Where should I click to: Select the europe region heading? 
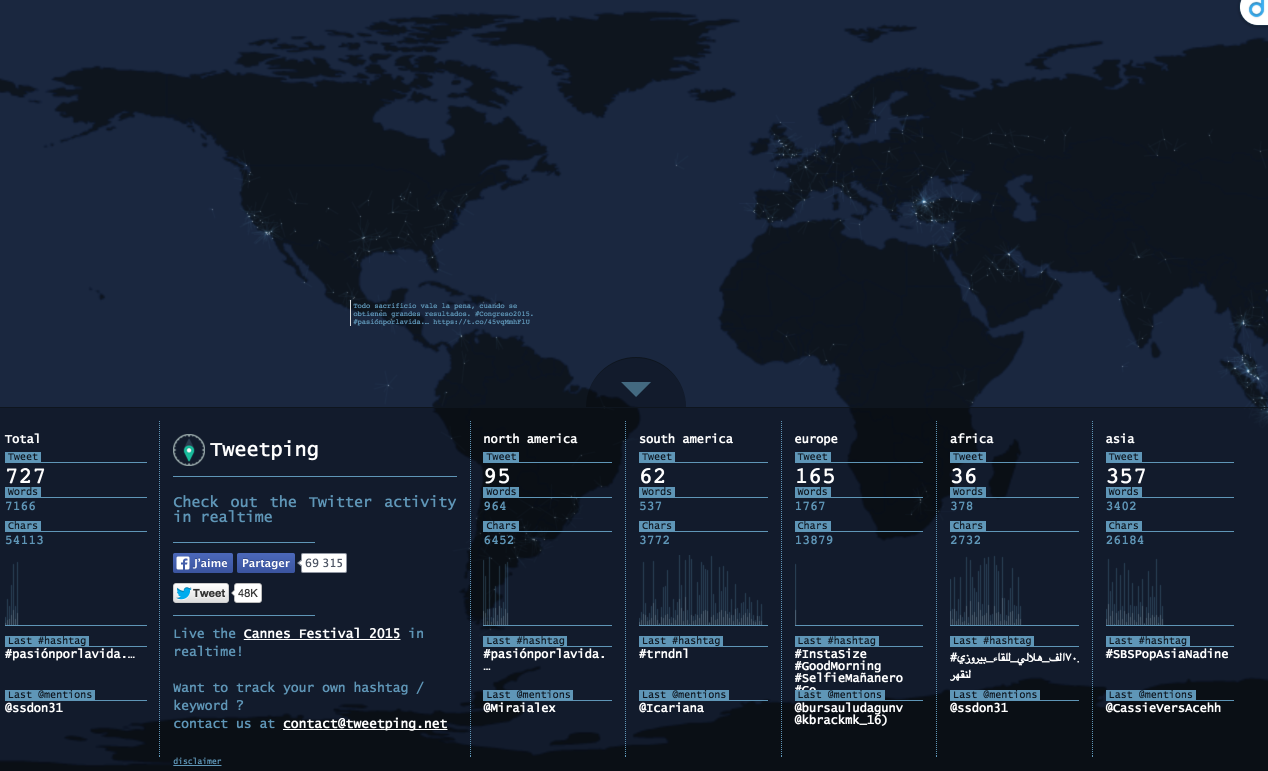coord(816,439)
